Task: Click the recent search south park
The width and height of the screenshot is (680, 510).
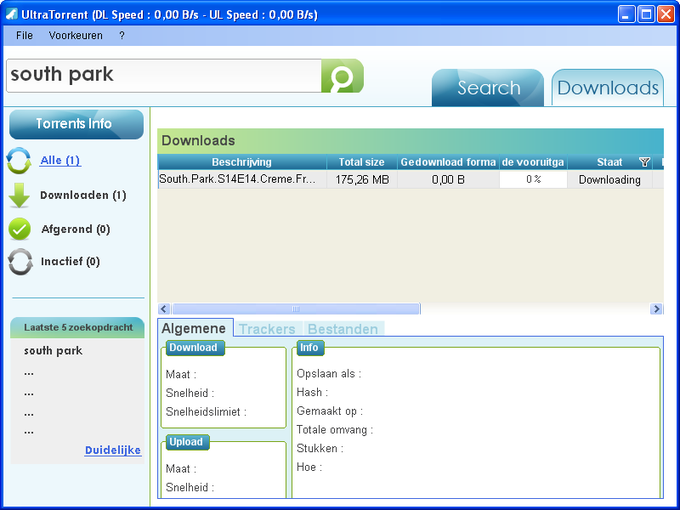Action: point(53,350)
